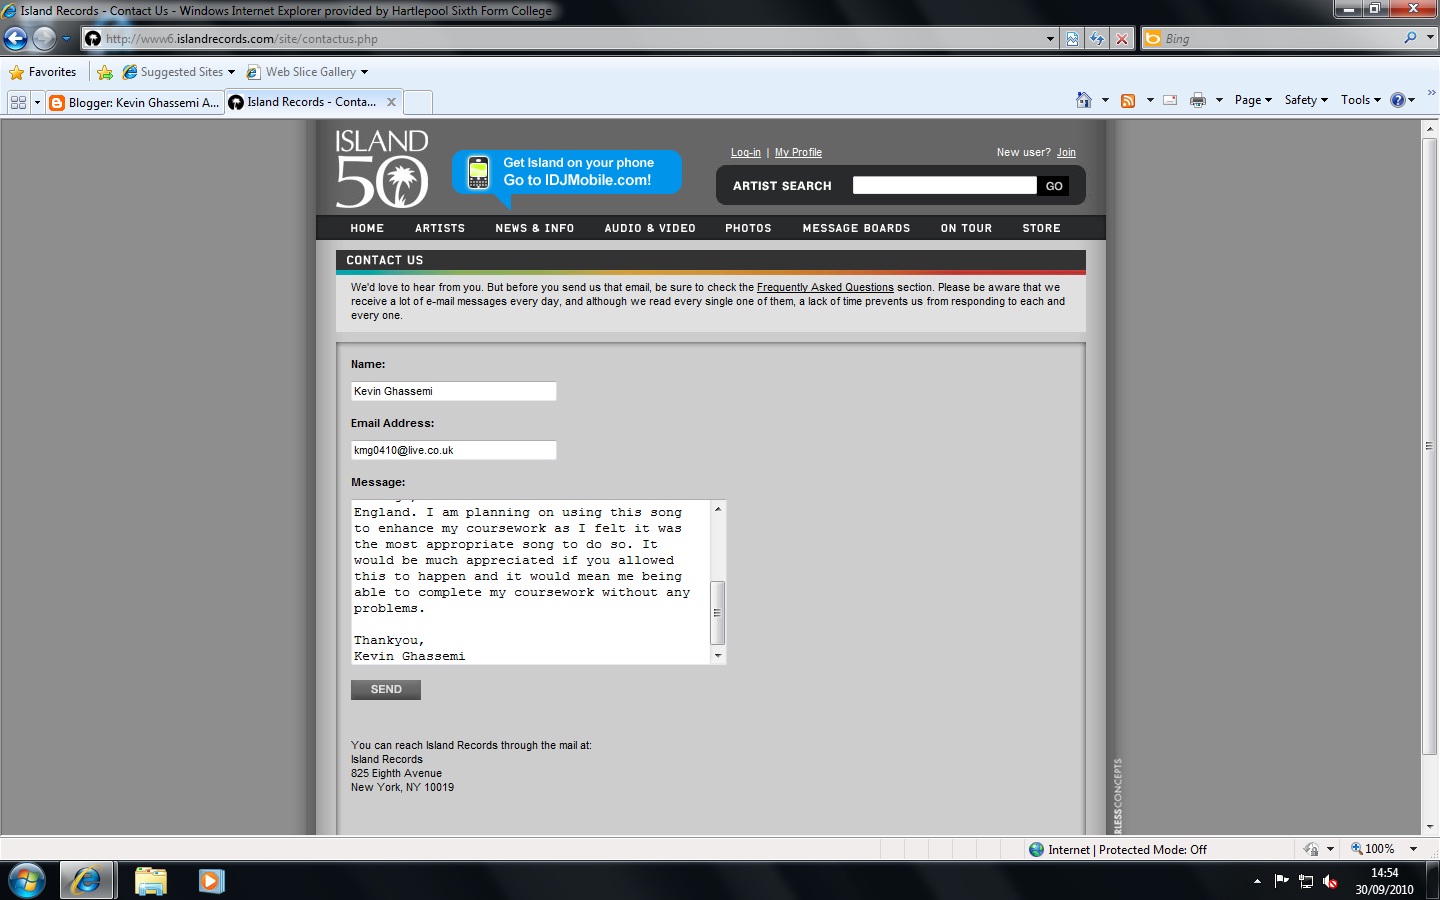Open ON TOUR navigation item
The height and width of the screenshot is (900, 1440).
pos(966,228)
